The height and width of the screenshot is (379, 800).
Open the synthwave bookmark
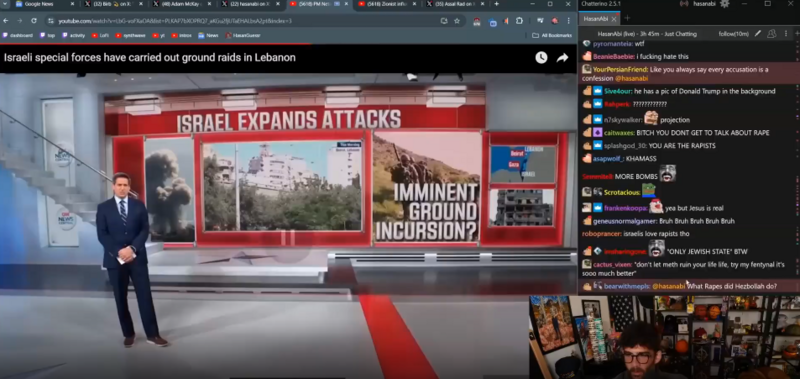point(130,35)
